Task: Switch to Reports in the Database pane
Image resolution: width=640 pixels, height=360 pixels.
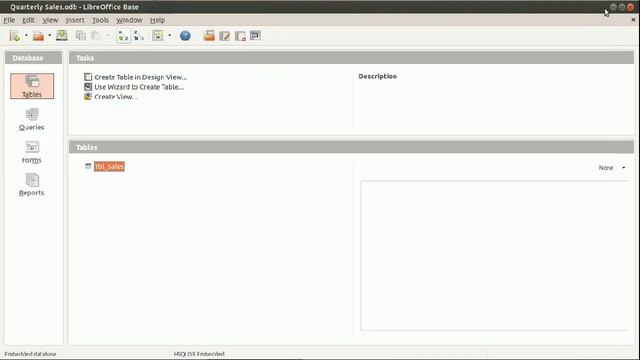Action: click(32, 185)
